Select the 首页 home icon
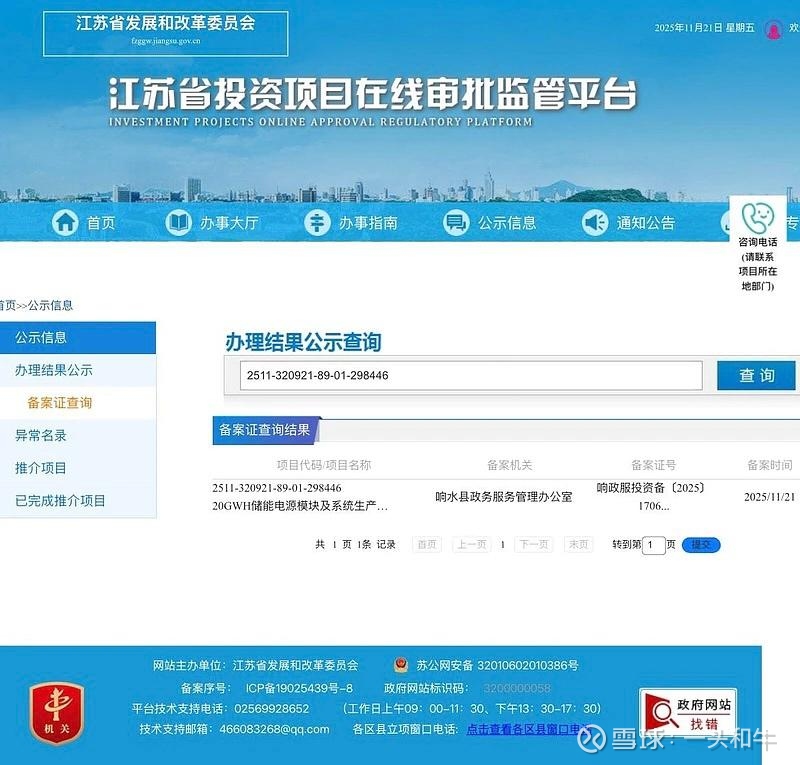The width and height of the screenshot is (800, 765). click(x=66, y=223)
